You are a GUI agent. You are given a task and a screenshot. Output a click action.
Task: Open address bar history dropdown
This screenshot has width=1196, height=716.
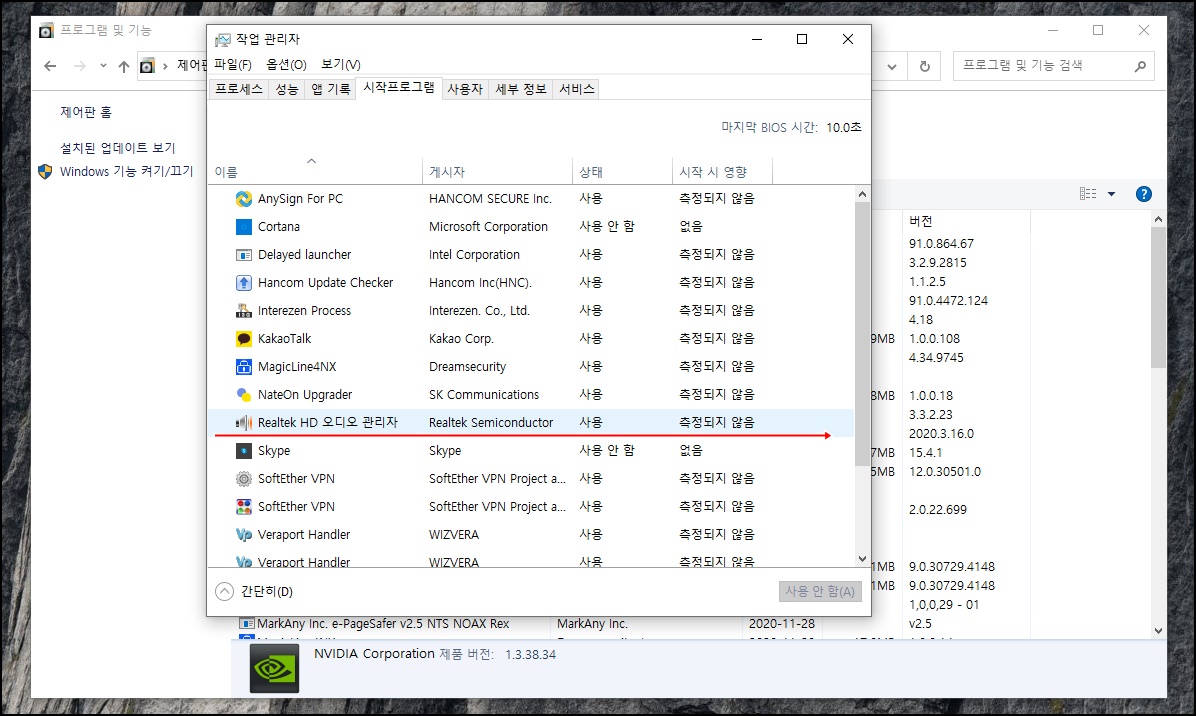892,66
